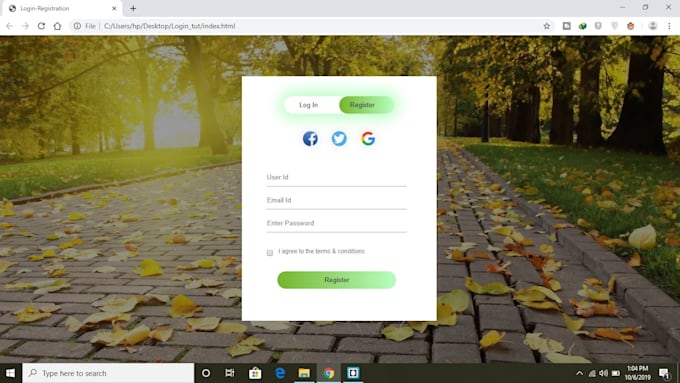680x383 pixels.
Task: Submit with the green Register button
Action: point(337,280)
